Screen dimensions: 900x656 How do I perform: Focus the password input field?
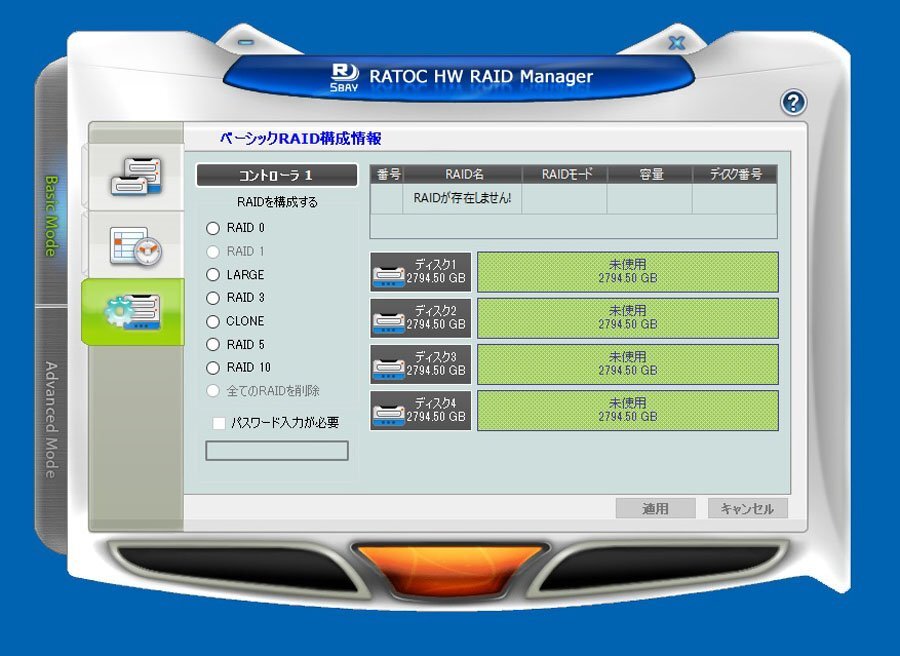[277, 451]
